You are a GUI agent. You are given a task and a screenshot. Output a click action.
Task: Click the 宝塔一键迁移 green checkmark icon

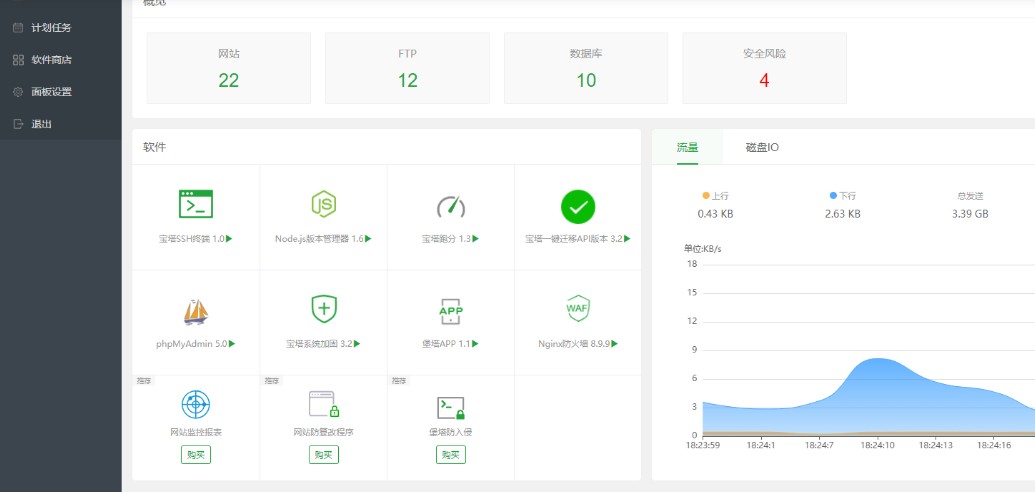tap(578, 207)
